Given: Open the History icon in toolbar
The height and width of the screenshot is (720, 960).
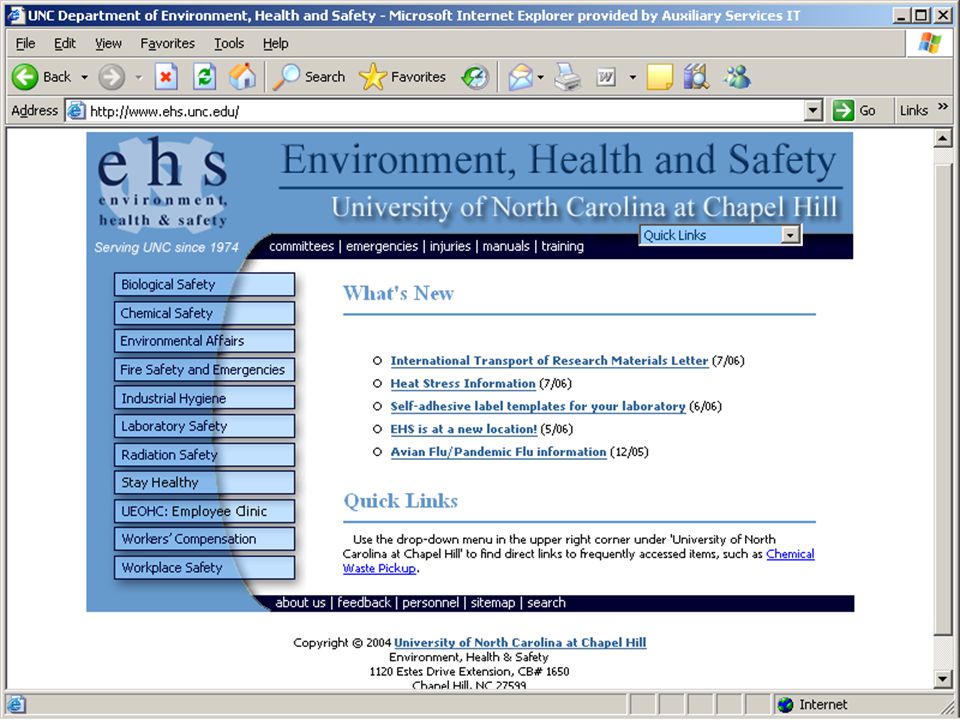Looking at the screenshot, I should pos(475,77).
